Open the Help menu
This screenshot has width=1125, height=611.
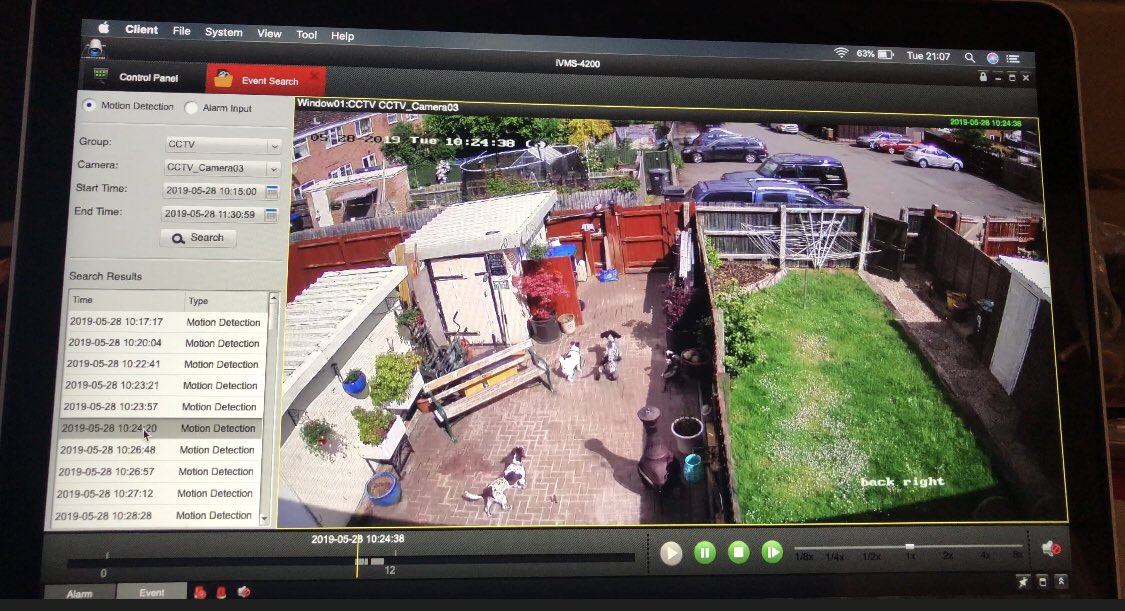[342, 35]
